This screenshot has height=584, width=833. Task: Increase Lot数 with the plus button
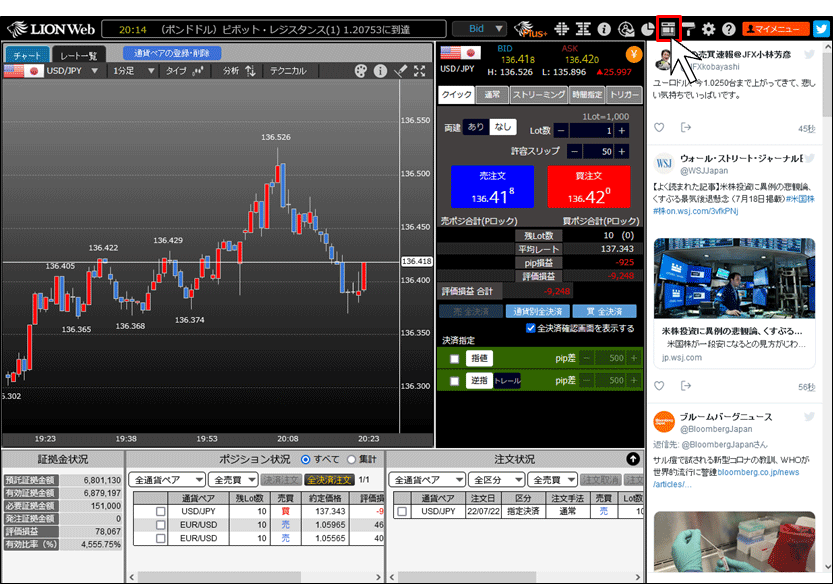click(622, 131)
